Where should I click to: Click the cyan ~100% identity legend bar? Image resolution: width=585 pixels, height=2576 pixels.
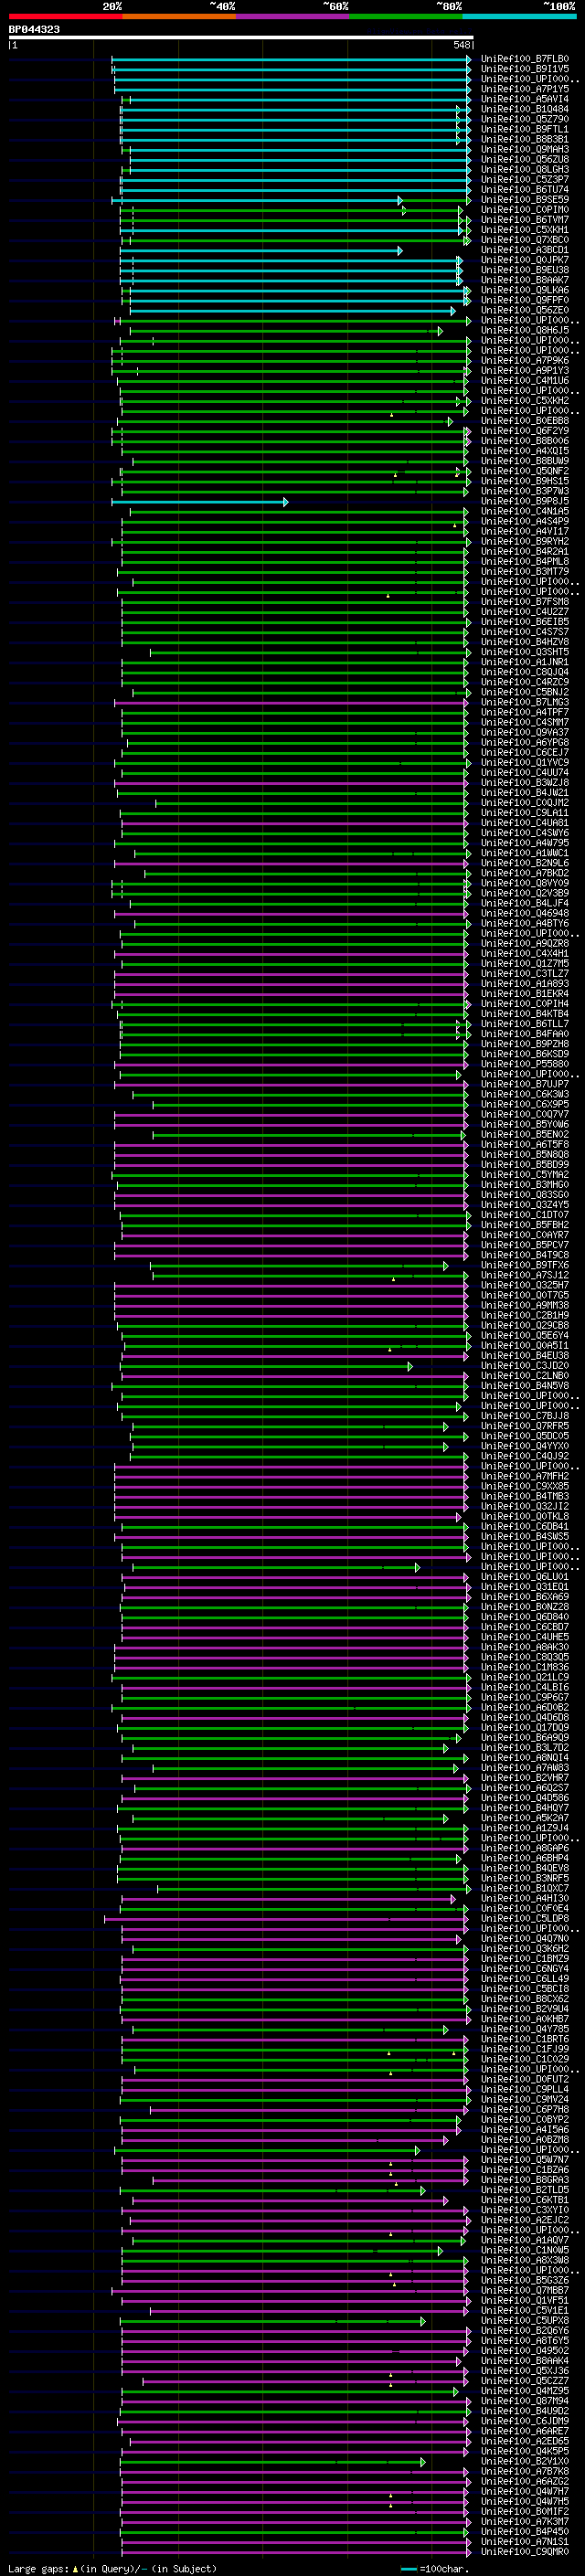520,16
